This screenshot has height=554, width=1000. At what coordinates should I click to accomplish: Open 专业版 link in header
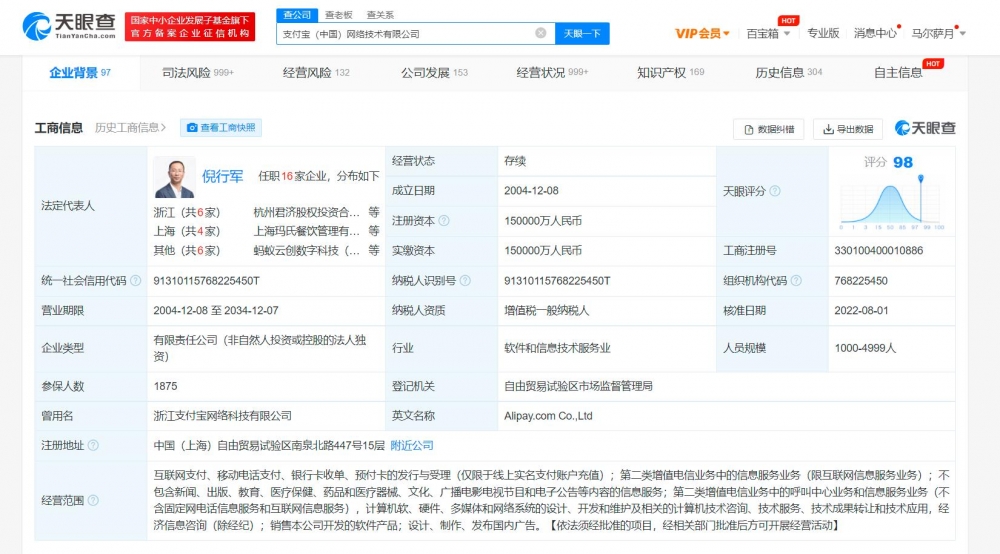pyautogui.click(x=823, y=33)
